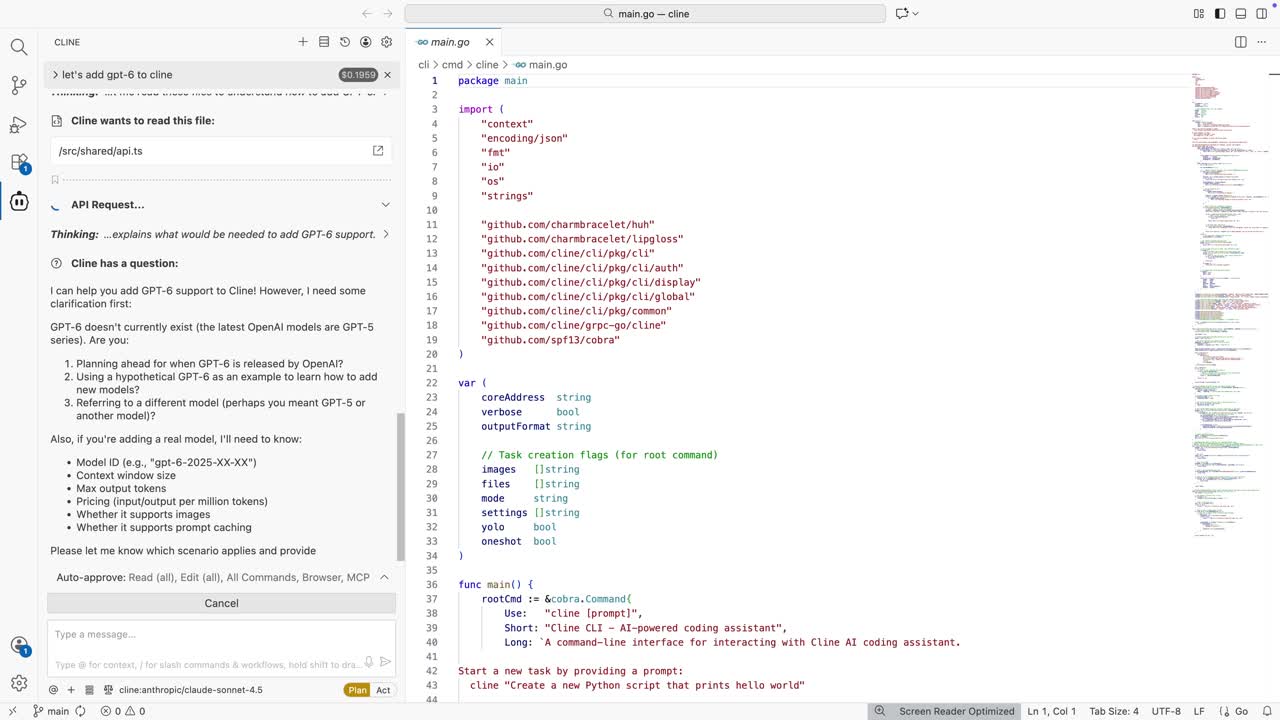This screenshot has width=1280, height=720.
Task: Open Cline task history
Action: tap(345, 42)
